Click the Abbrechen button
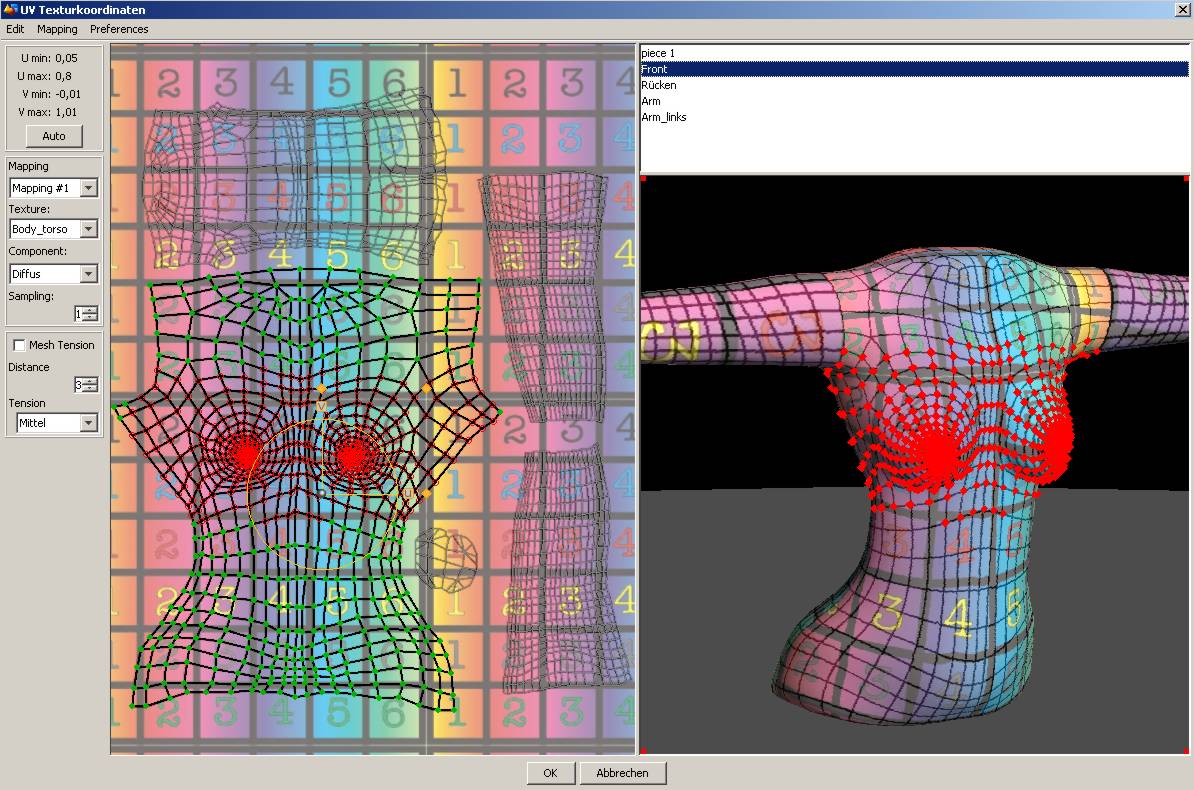This screenshot has height=790, width=1194. pyautogui.click(x=622, y=773)
